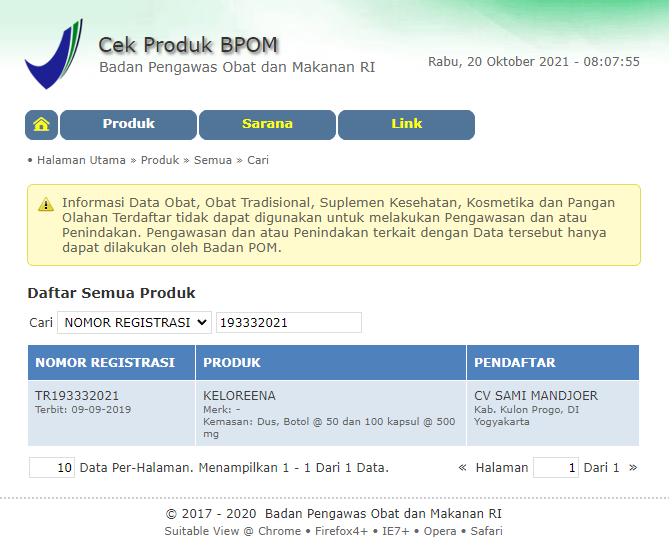Click the yellow warning triangle icon
The width and height of the screenshot is (669, 548).
pyautogui.click(x=46, y=204)
